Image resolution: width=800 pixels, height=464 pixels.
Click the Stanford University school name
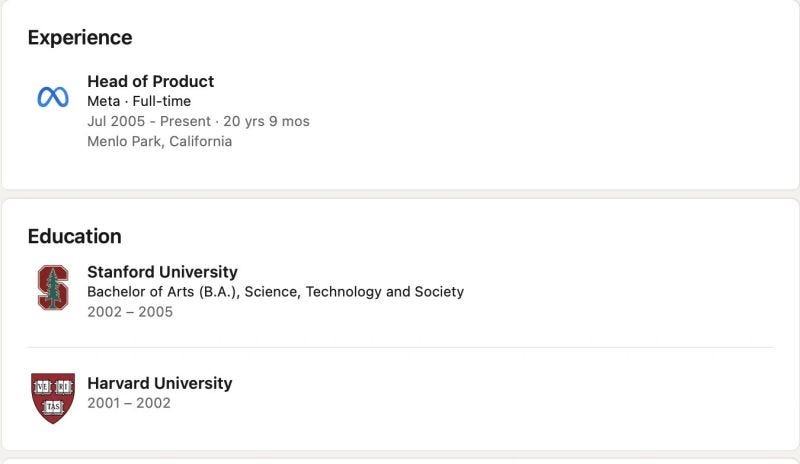(x=162, y=272)
